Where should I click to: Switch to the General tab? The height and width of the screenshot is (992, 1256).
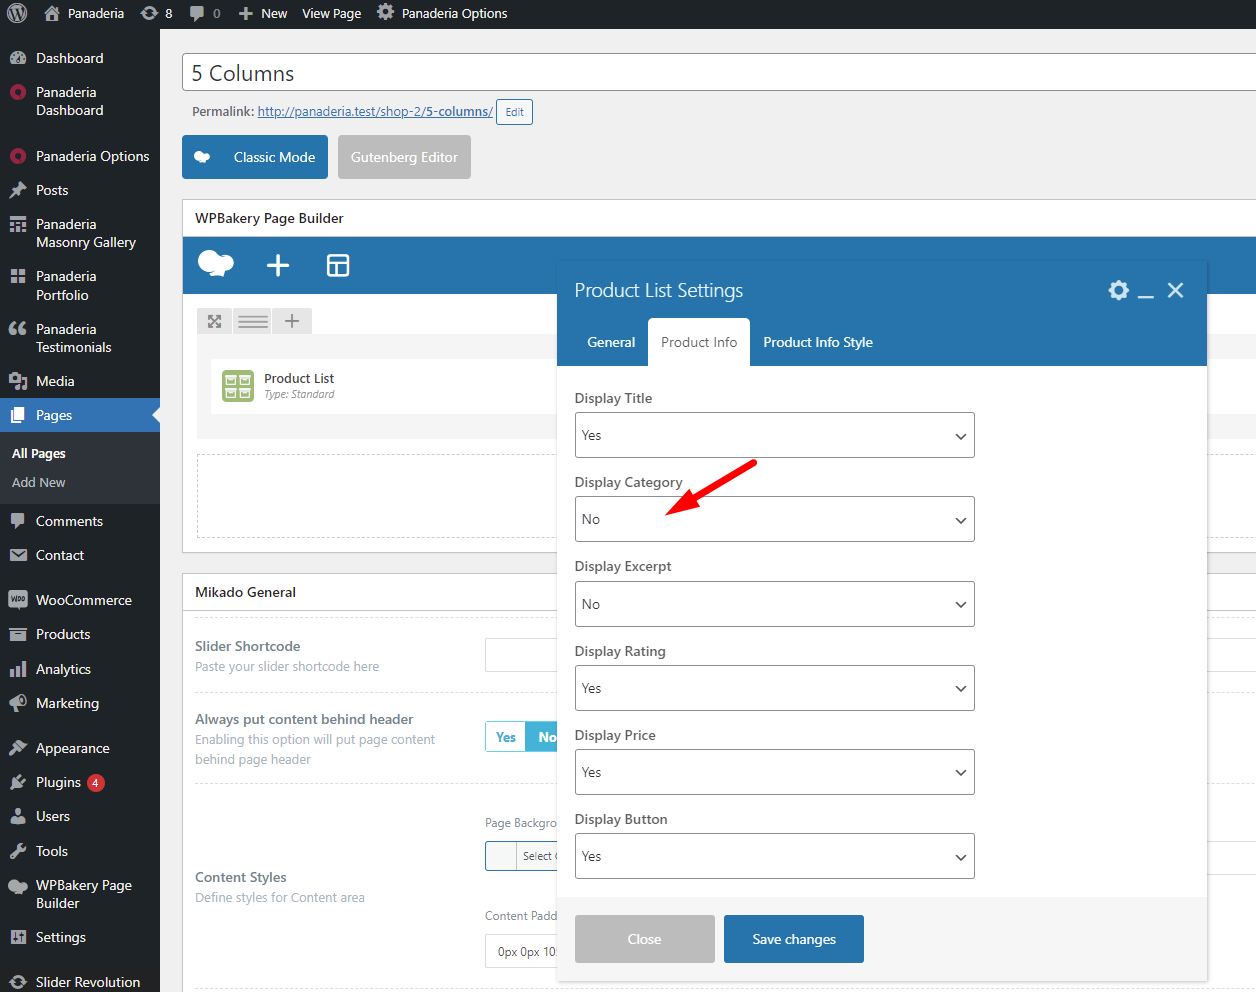pyautogui.click(x=611, y=342)
